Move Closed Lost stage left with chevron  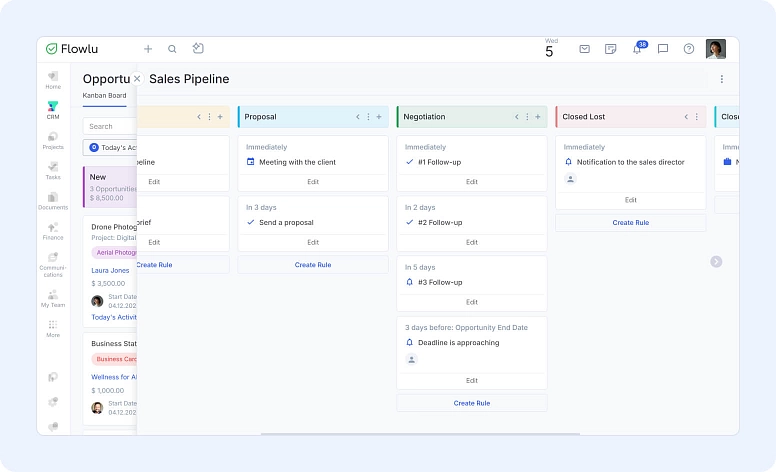[686, 117]
